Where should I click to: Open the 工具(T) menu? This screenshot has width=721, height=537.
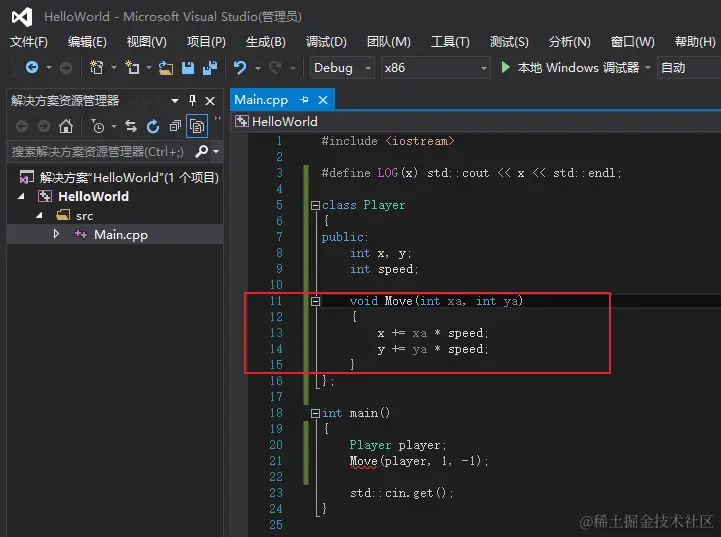click(450, 42)
